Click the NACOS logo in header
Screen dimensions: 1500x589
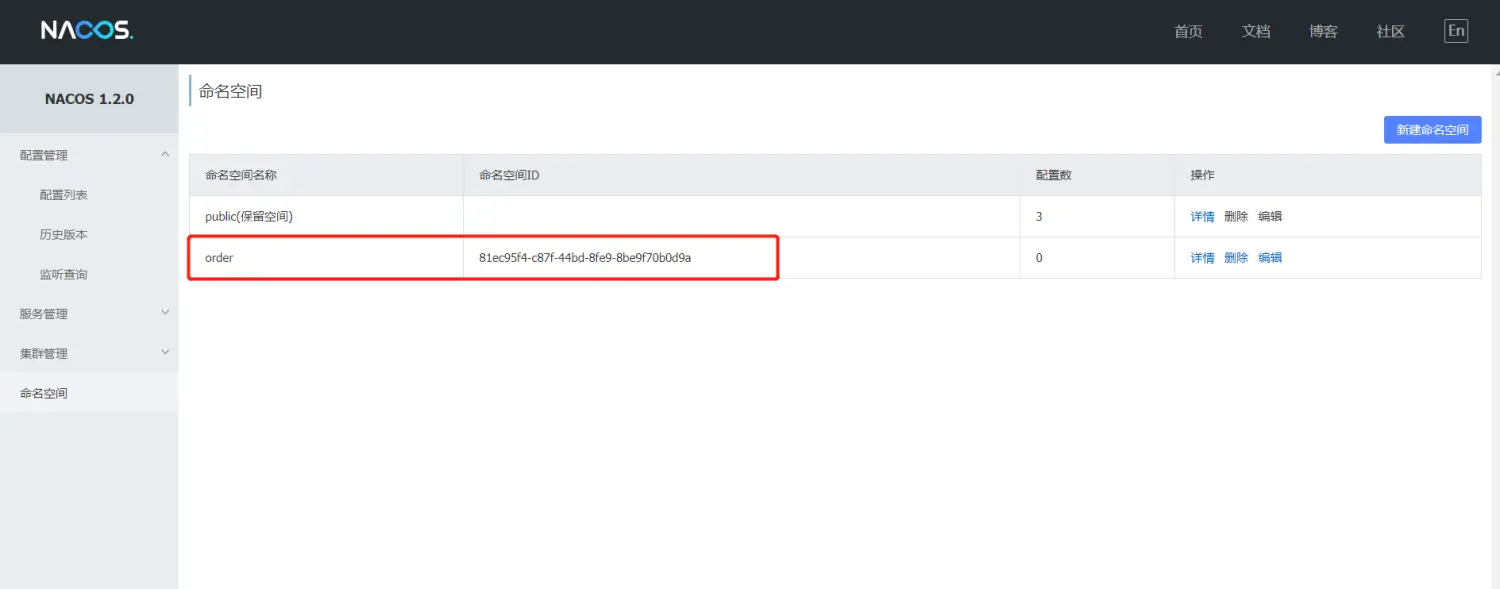87,31
